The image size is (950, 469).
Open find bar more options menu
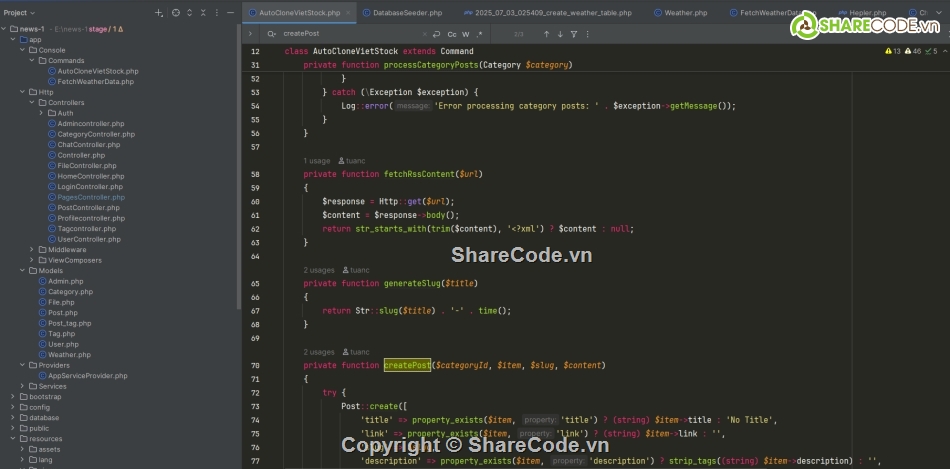point(587,35)
